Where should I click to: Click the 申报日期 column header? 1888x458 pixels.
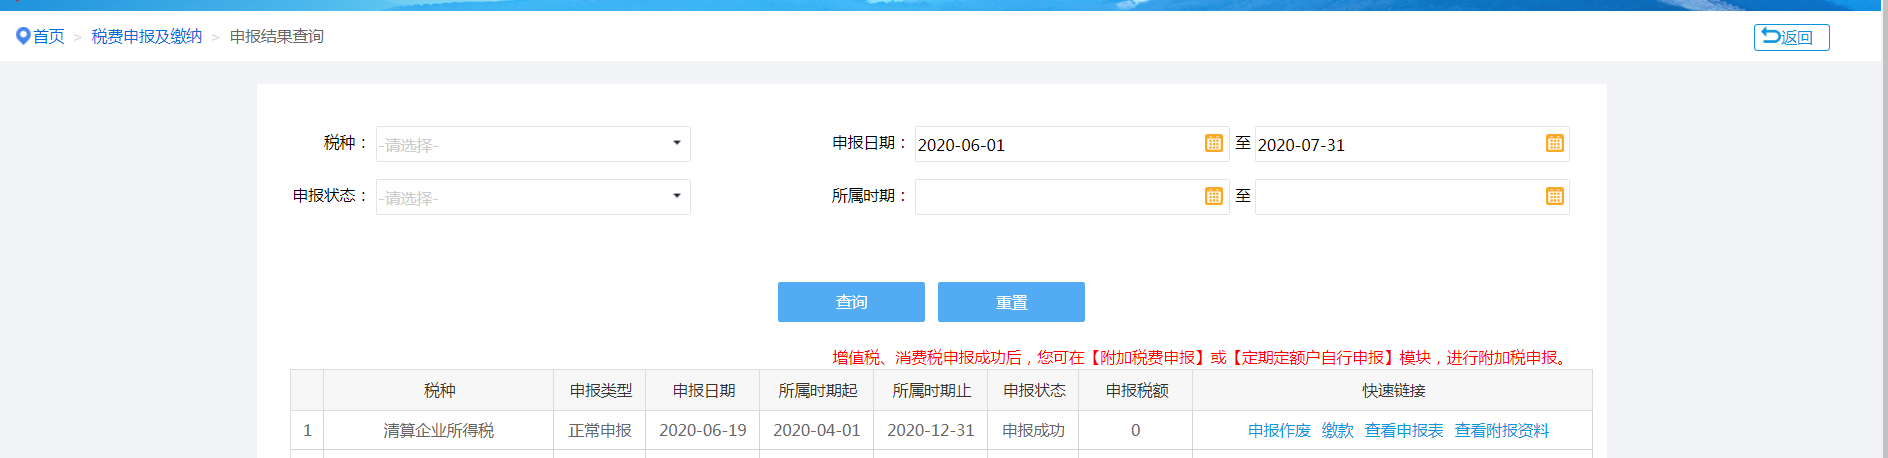point(703,391)
